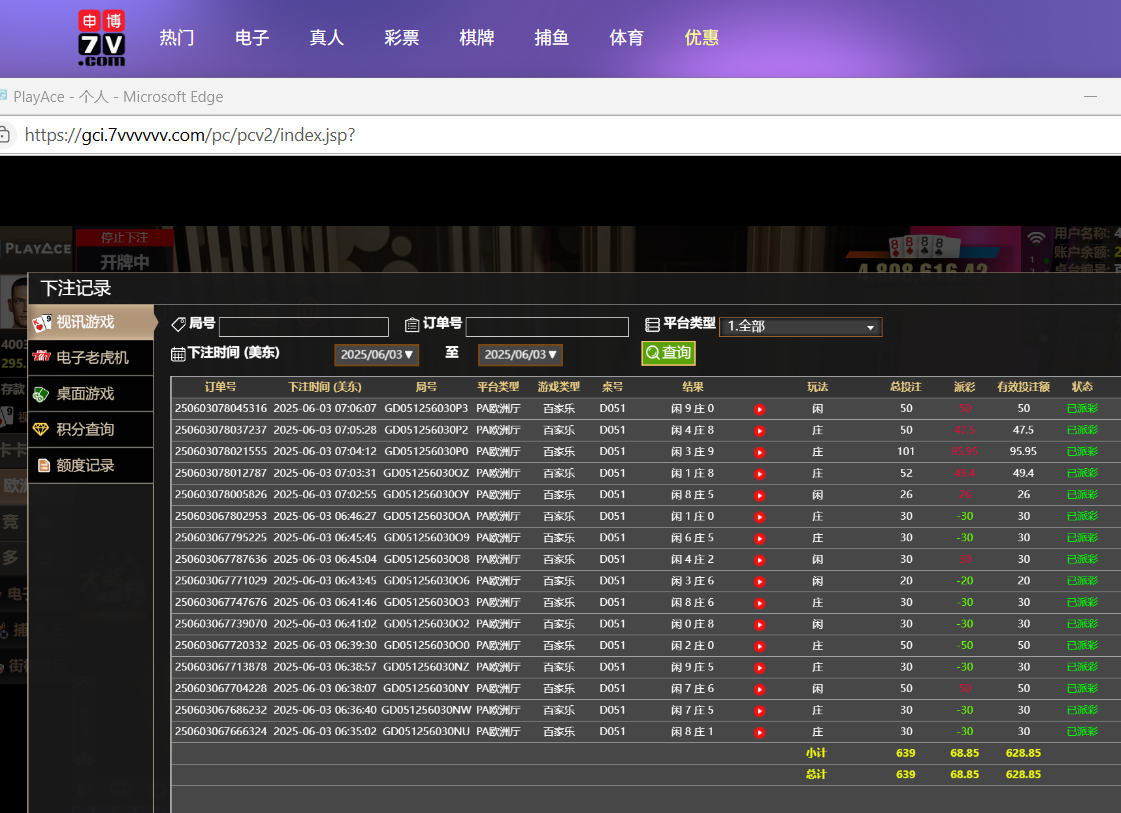Click the 7V.com logo

click(x=101, y=38)
